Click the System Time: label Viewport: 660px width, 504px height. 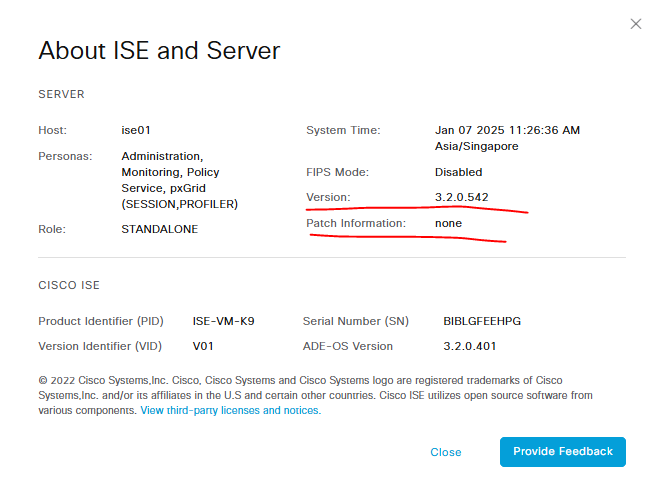[x=343, y=130]
